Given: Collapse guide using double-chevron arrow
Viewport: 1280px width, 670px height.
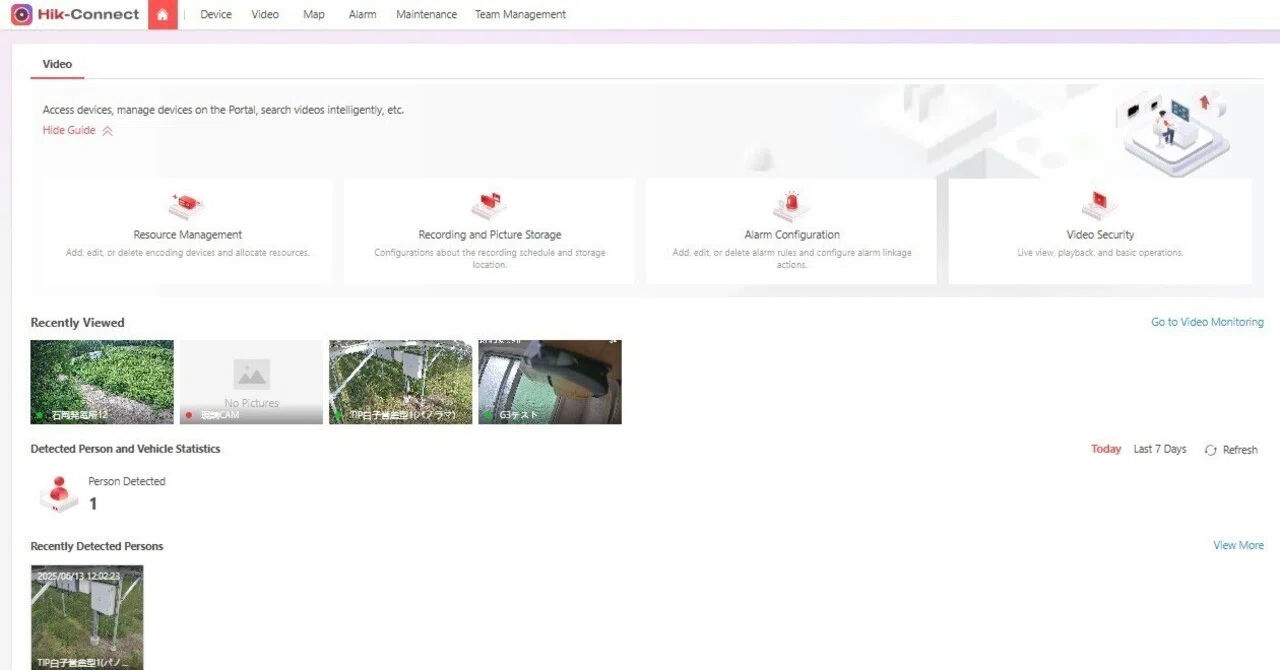Looking at the screenshot, I should click(108, 131).
